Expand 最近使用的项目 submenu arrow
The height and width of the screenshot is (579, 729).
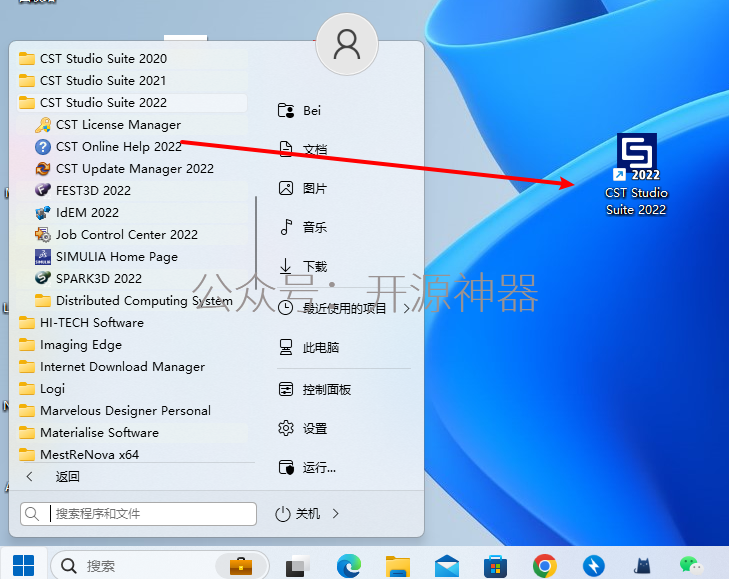click(406, 308)
